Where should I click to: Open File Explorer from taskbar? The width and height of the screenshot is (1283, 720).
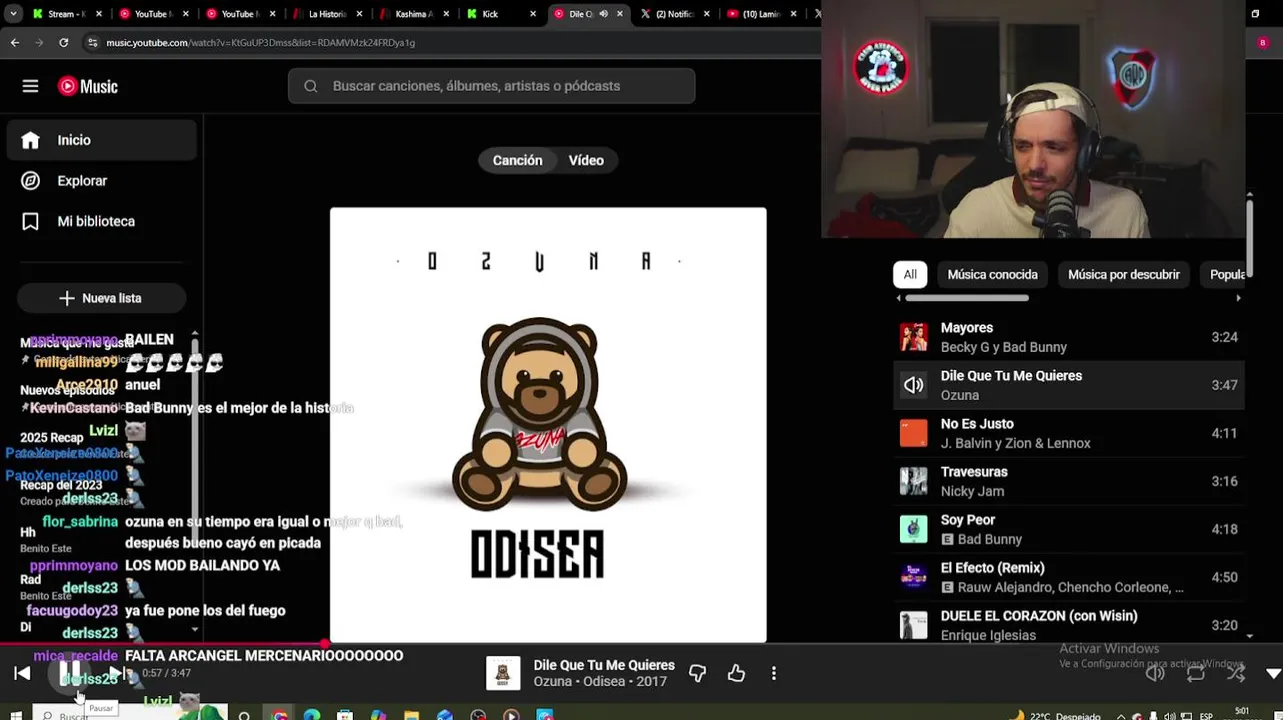[411, 715]
